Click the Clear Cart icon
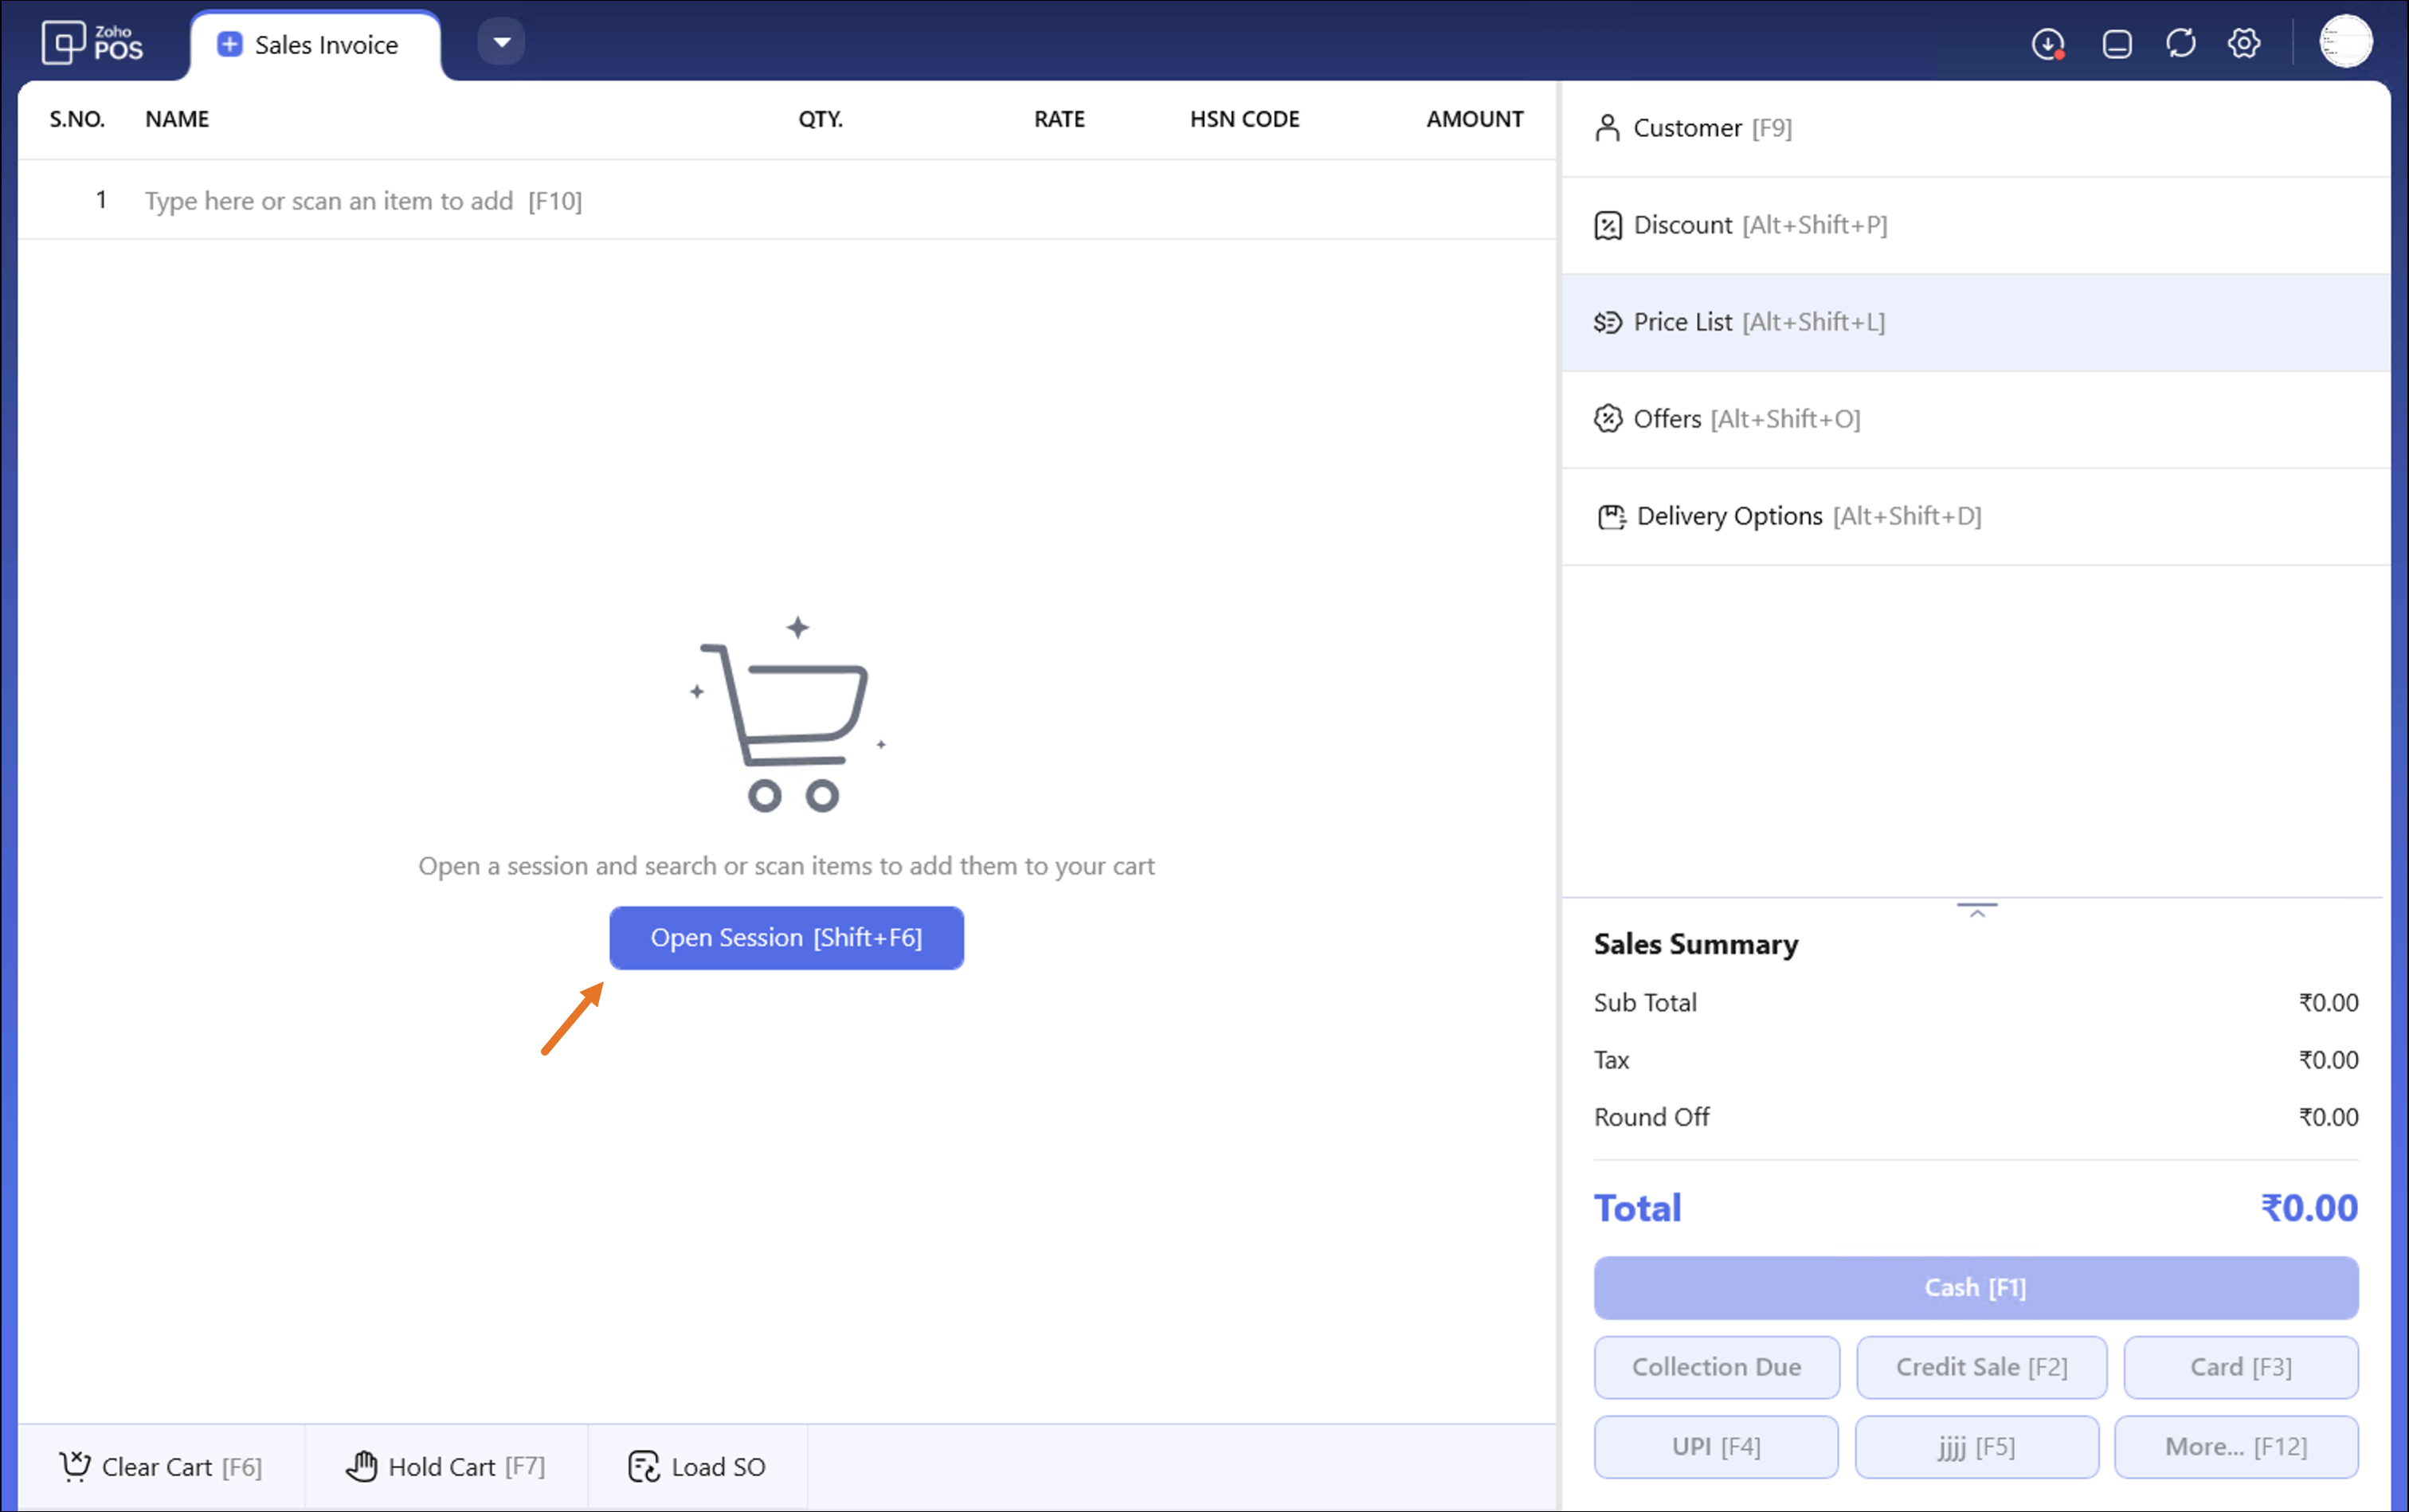Image resolution: width=2409 pixels, height=1512 pixels. (75, 1466)
